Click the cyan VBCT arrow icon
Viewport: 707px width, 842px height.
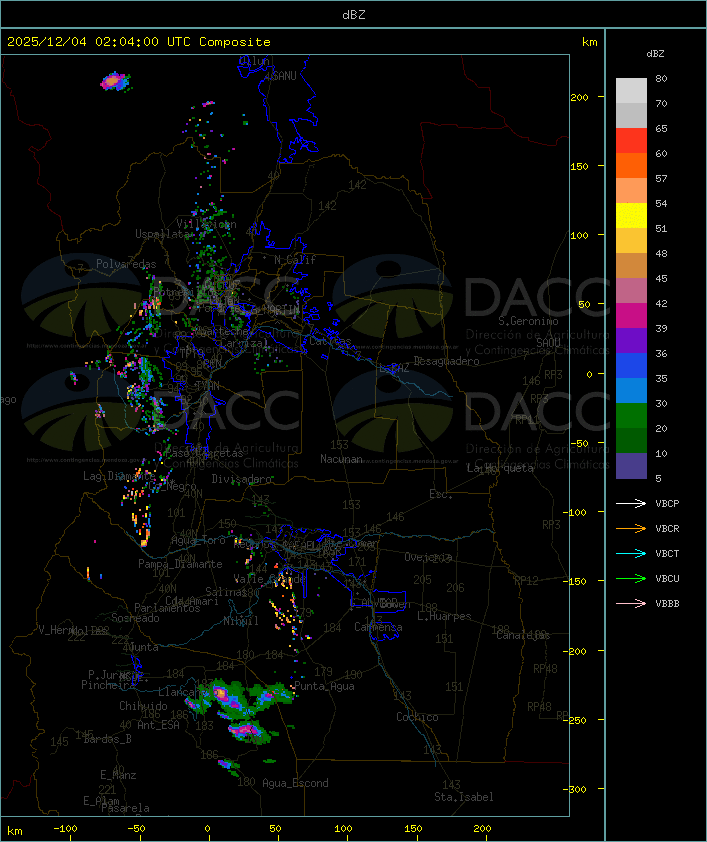click(x=631, y=553)
